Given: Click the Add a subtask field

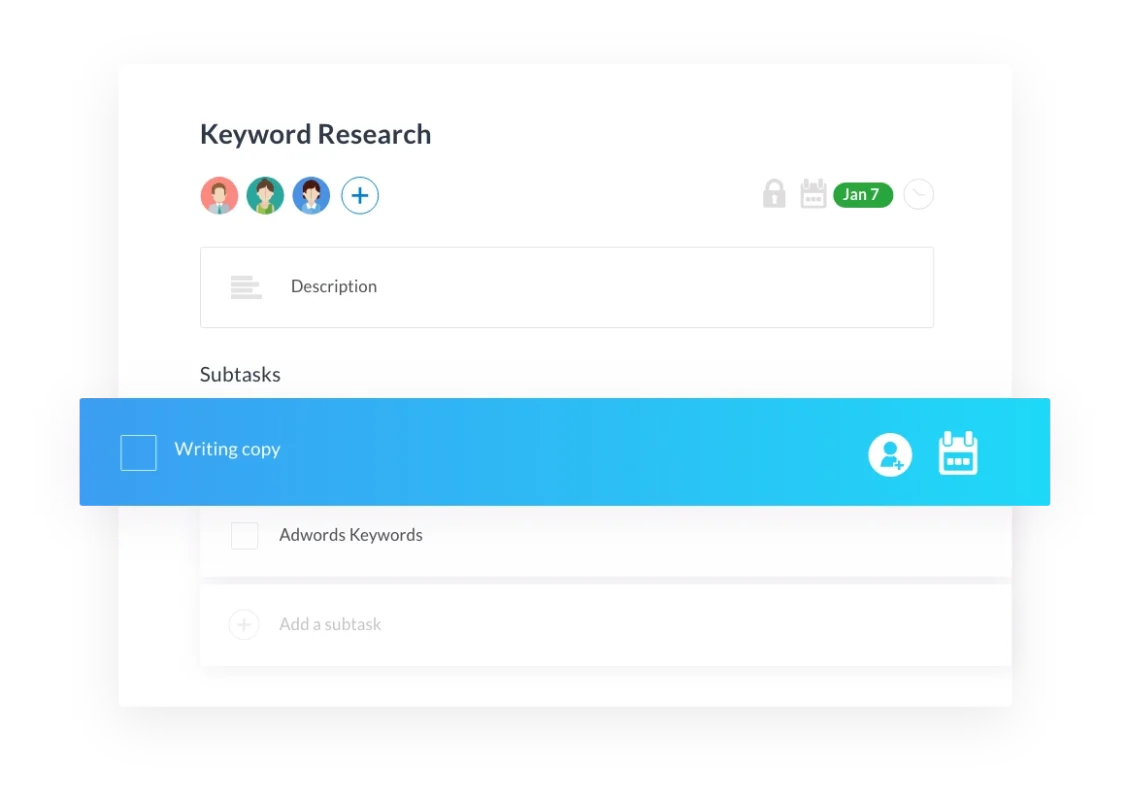Looking at the screenshot, I should (x=606, y=624).
